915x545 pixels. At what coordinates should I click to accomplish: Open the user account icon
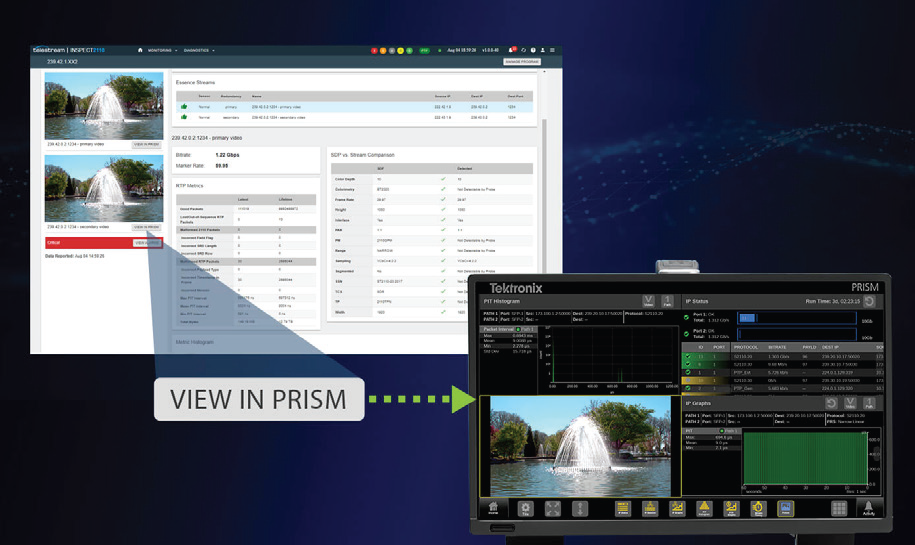pos(543,50)
